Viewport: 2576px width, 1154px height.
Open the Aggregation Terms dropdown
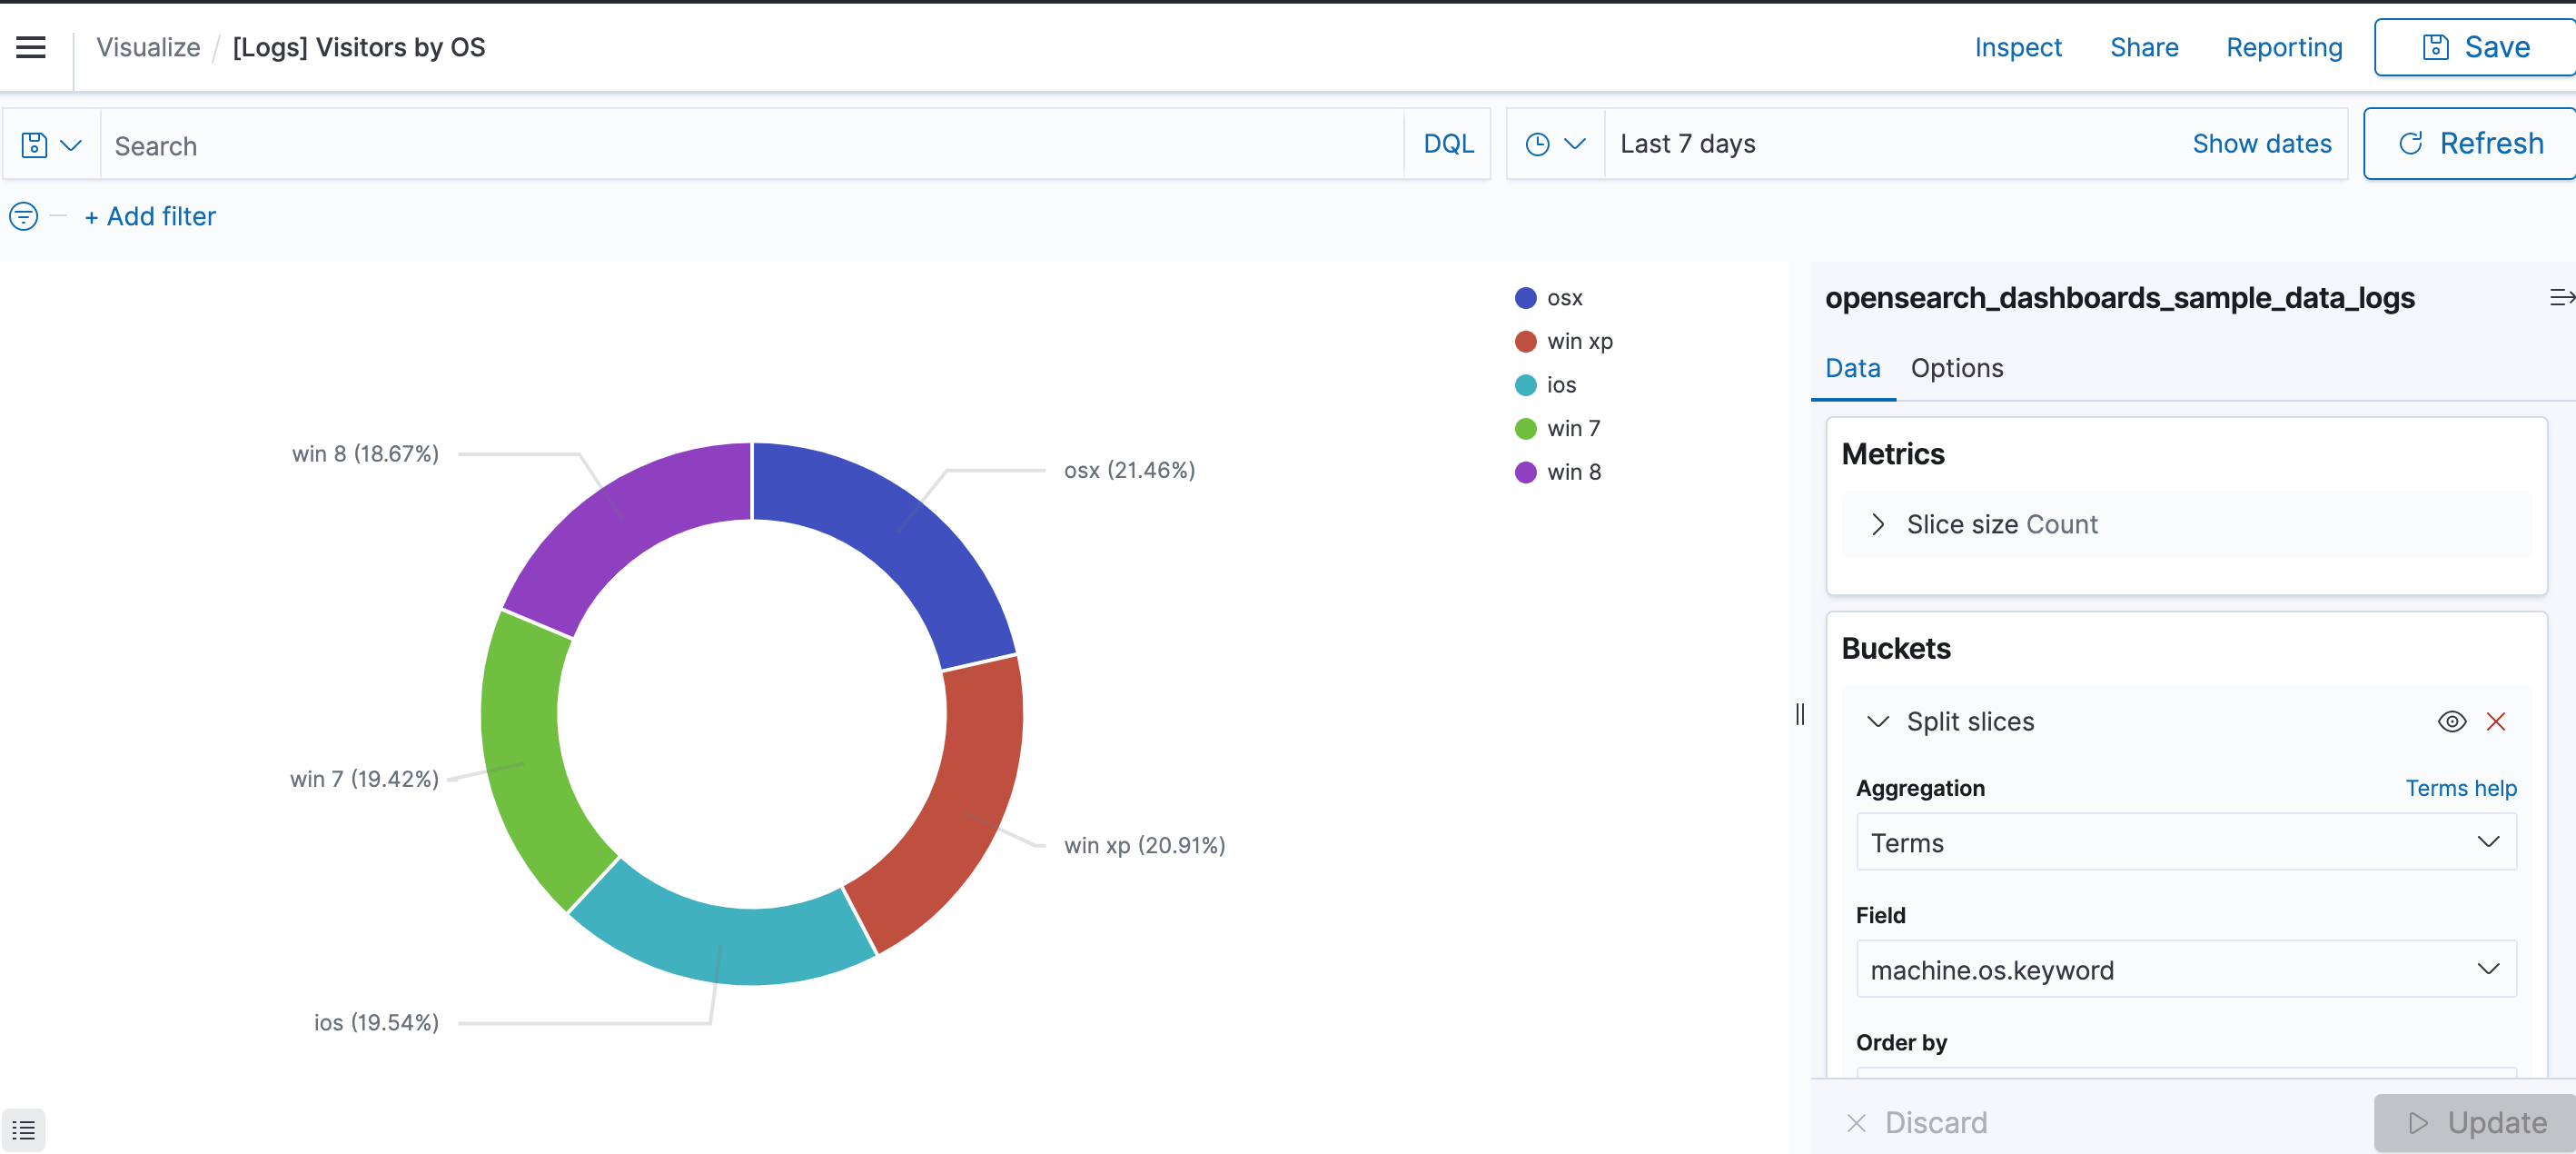(2185, 842)
